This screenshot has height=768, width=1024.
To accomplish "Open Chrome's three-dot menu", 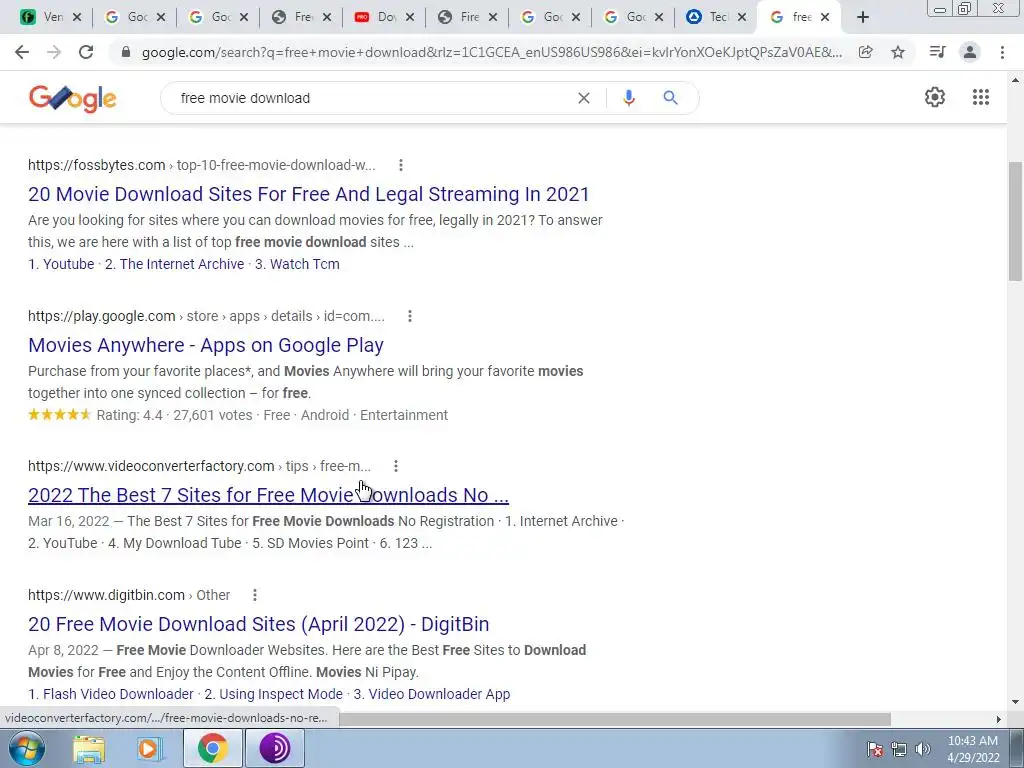I will pos(1002,52).
